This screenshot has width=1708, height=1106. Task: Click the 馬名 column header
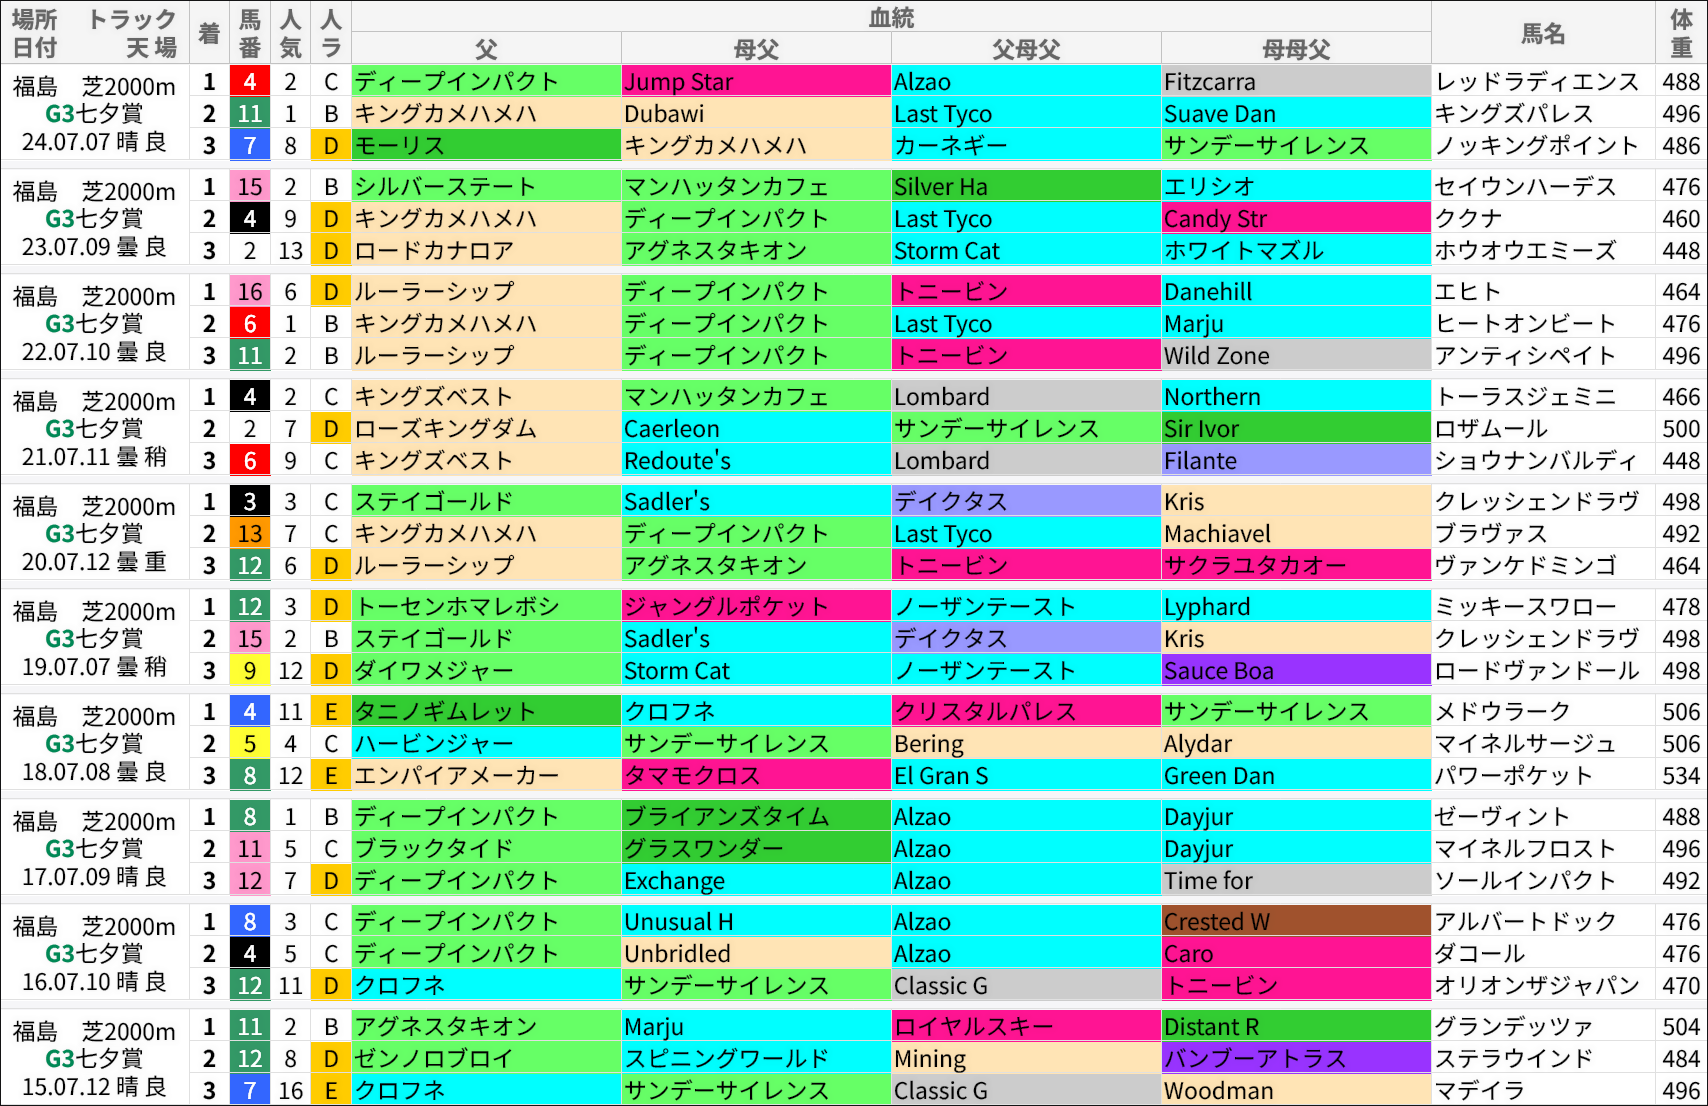(x=1542, y=33)
